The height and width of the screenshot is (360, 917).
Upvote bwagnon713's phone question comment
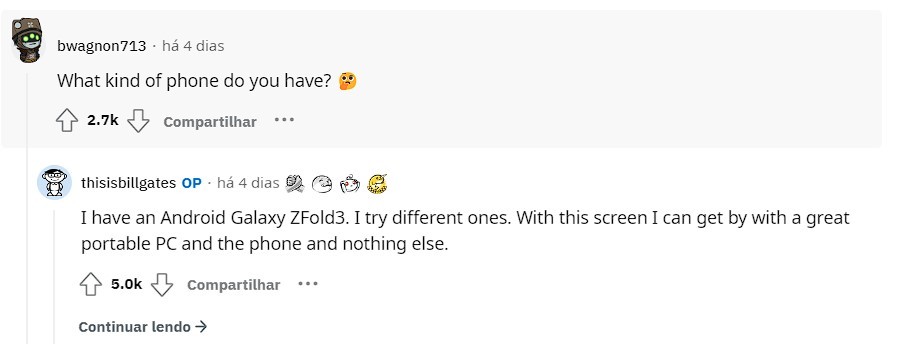coord(67,121)
